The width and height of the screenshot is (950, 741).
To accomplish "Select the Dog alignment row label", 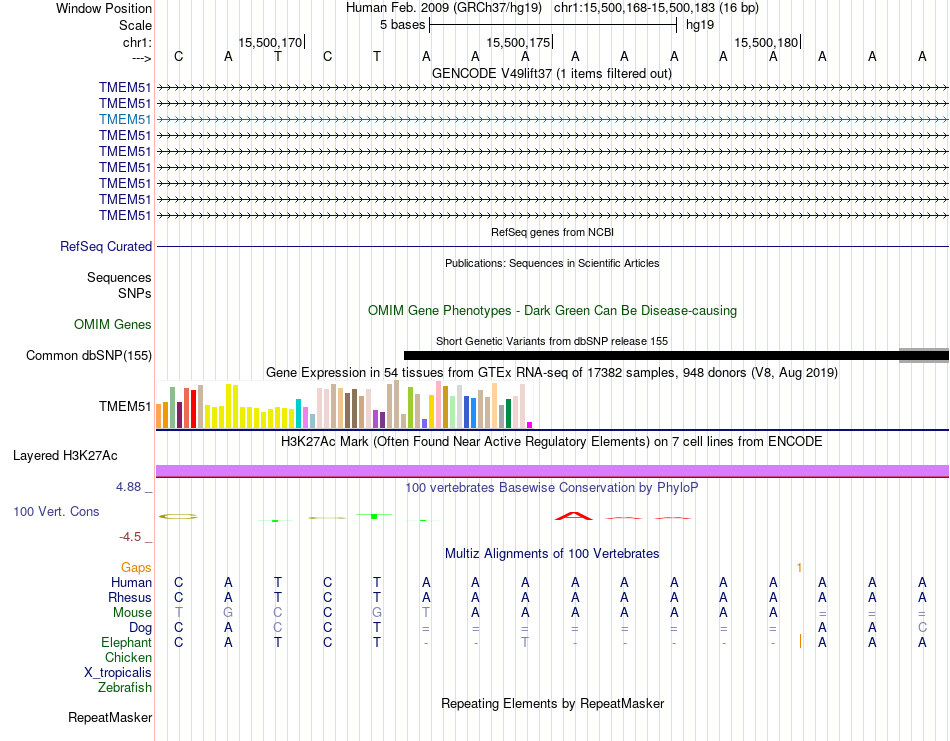I will pos(140,628).
